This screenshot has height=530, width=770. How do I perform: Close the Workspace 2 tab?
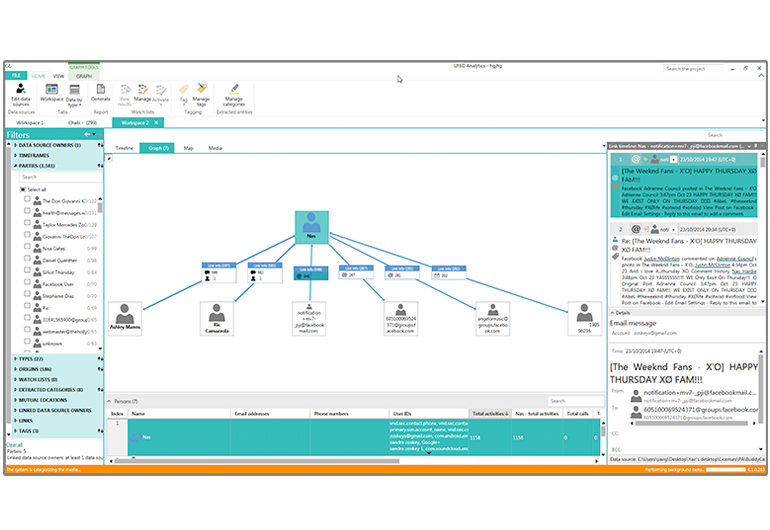click(x=155, y=122)
